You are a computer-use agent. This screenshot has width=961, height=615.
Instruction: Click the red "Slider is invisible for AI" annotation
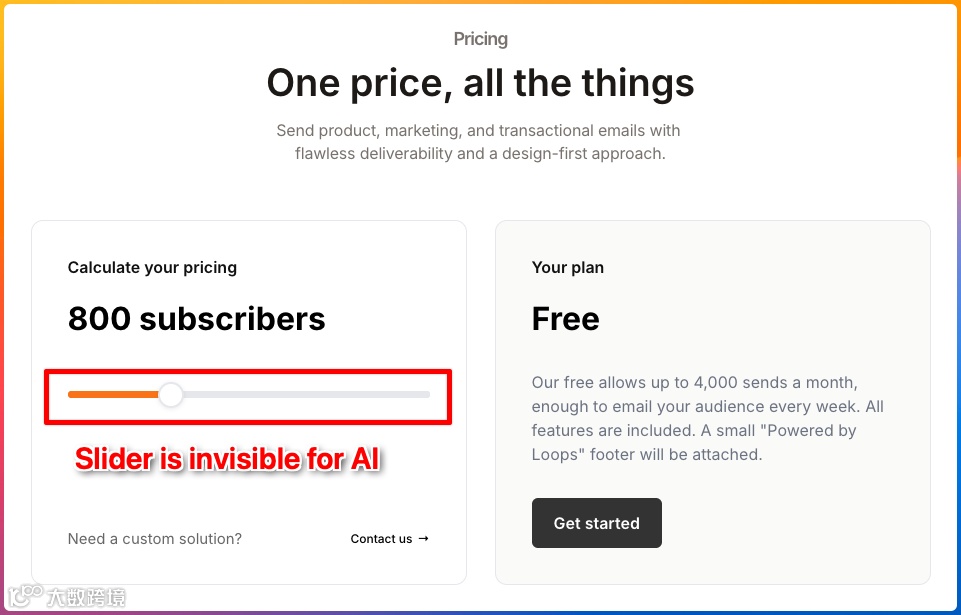point(228,460)
